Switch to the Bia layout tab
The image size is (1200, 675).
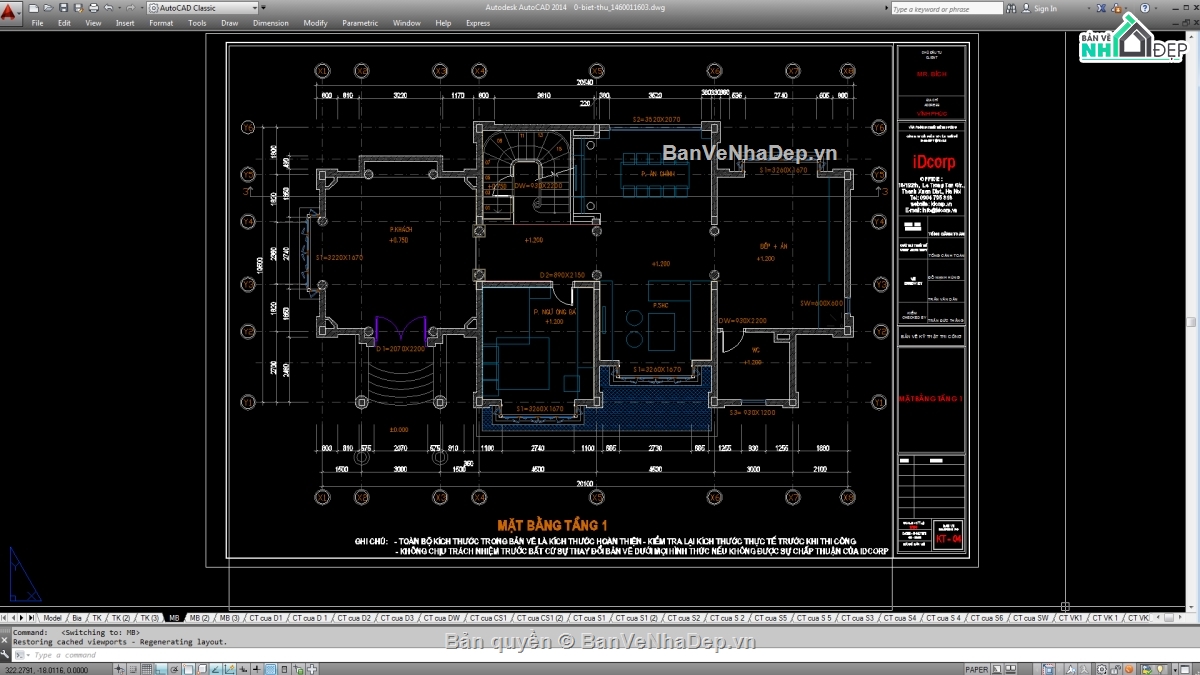77,618
